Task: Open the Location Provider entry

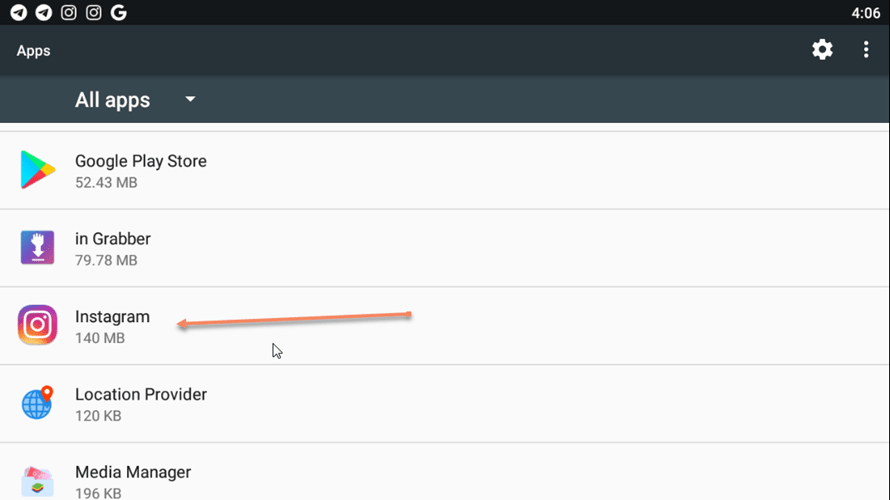Action: tap(445, 404)
